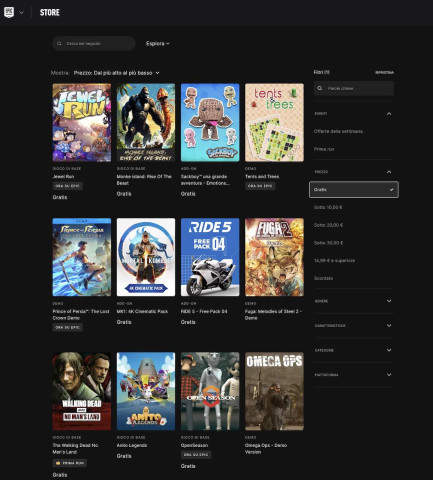Click the Jewel Run title link
433x480 pixels.
(63, 177)
